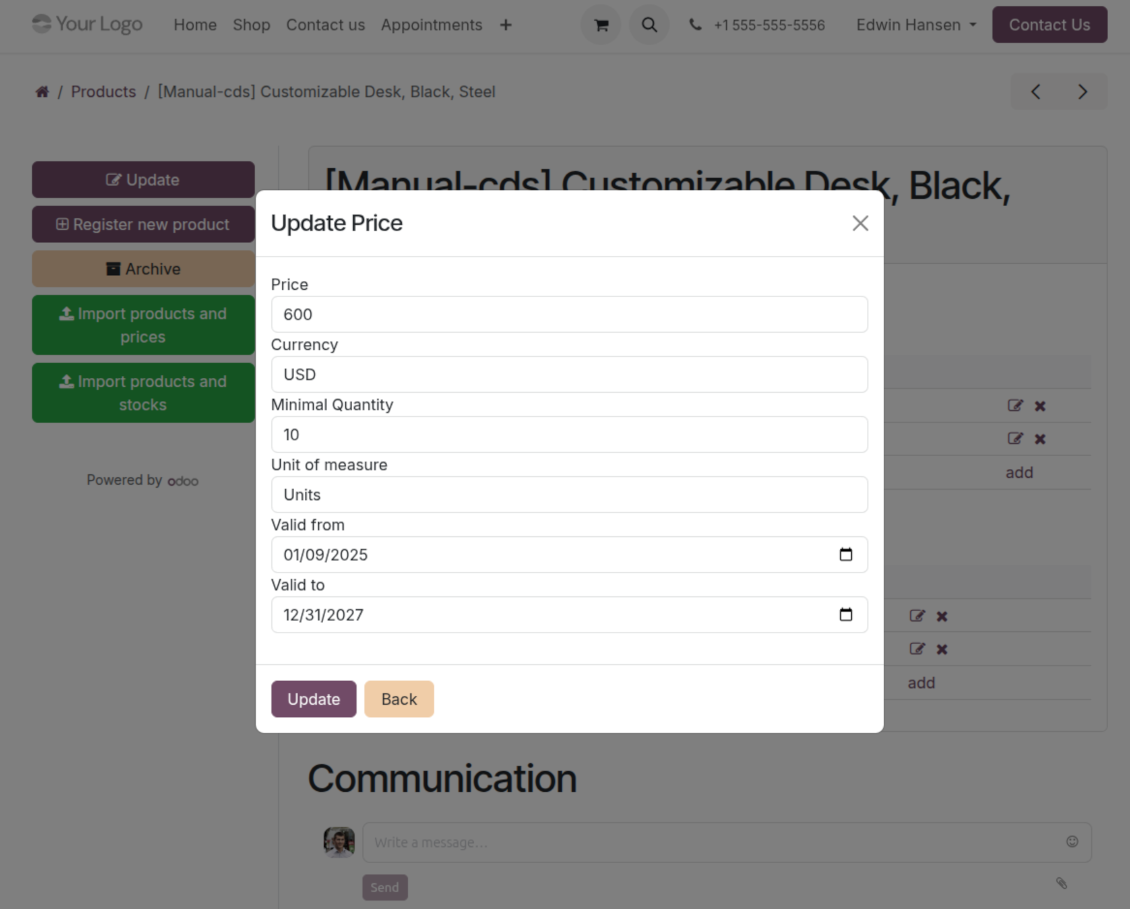1130x909 pixels.
Task: Go to the next product arrow
Action: [1082, 92]
